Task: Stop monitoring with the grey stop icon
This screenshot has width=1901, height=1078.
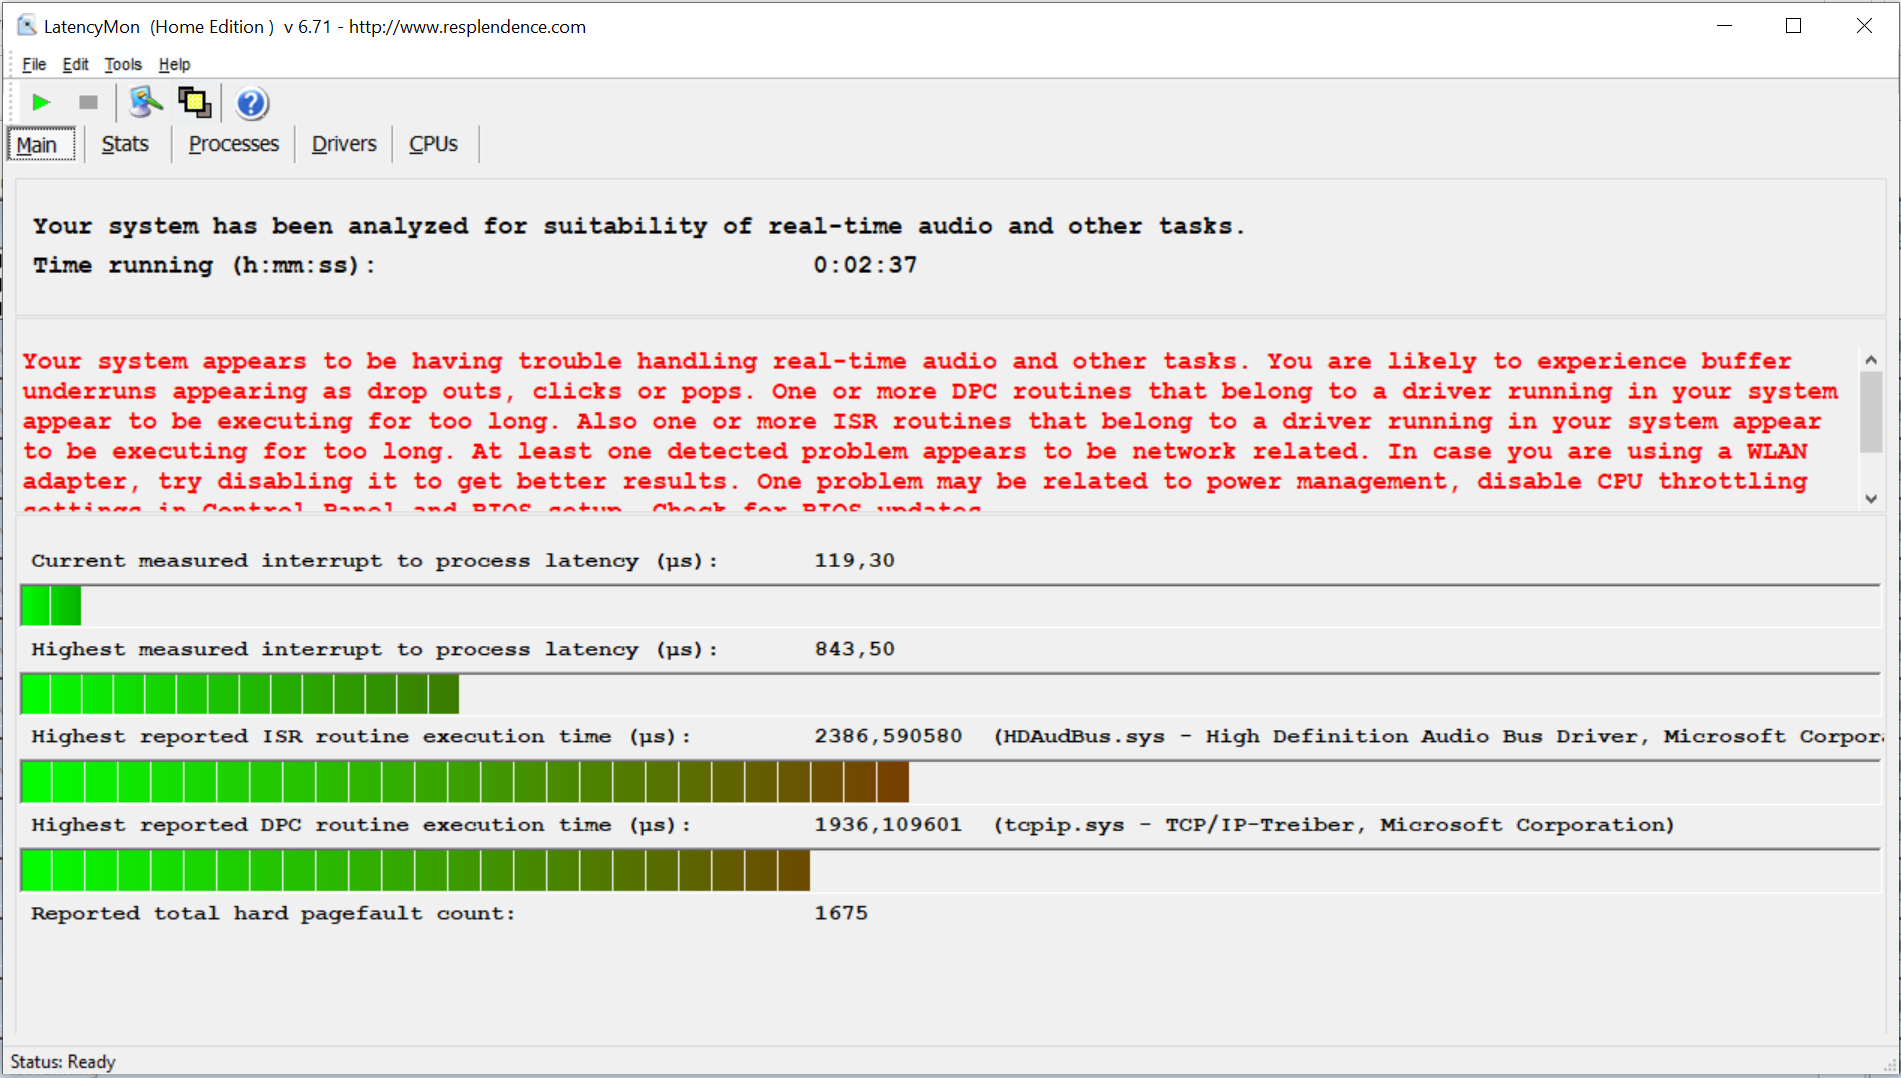Action: click(x=88, y=102)
